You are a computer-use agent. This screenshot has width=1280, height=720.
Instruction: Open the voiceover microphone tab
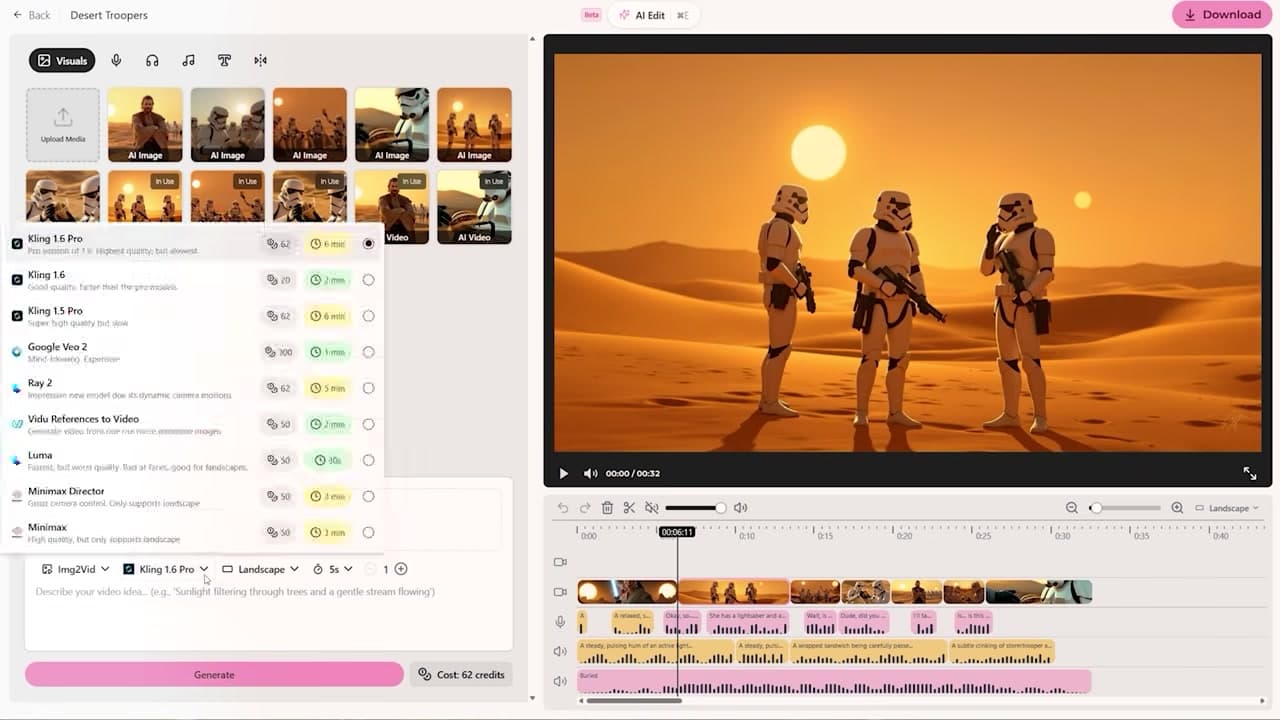(x=116, y=61)
